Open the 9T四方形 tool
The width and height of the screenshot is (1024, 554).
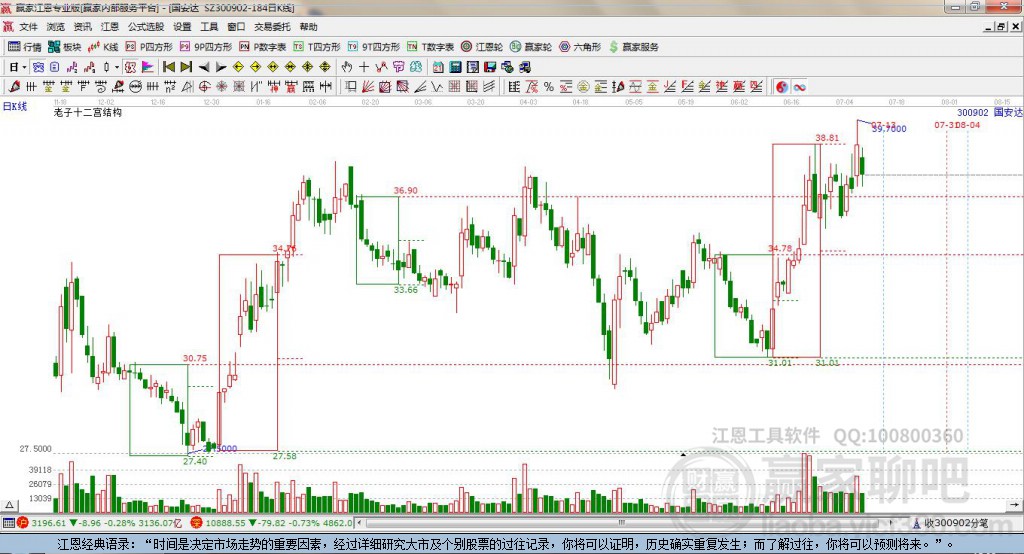374,47
